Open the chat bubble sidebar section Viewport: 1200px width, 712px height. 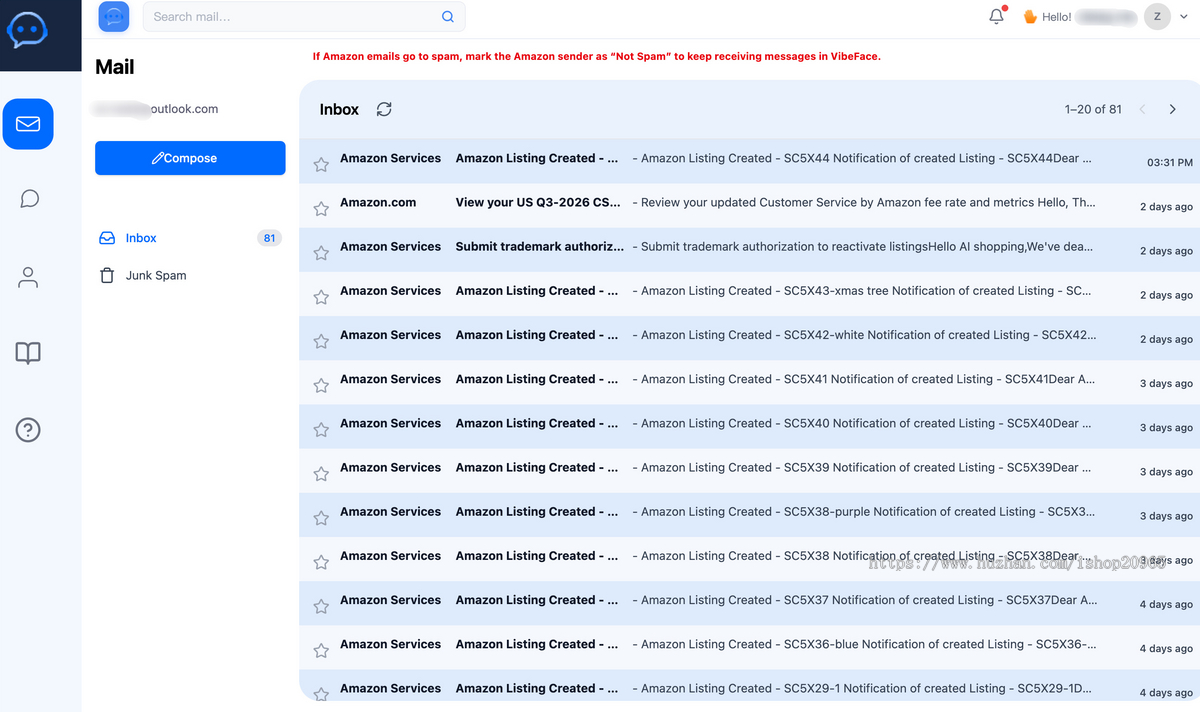29,198
